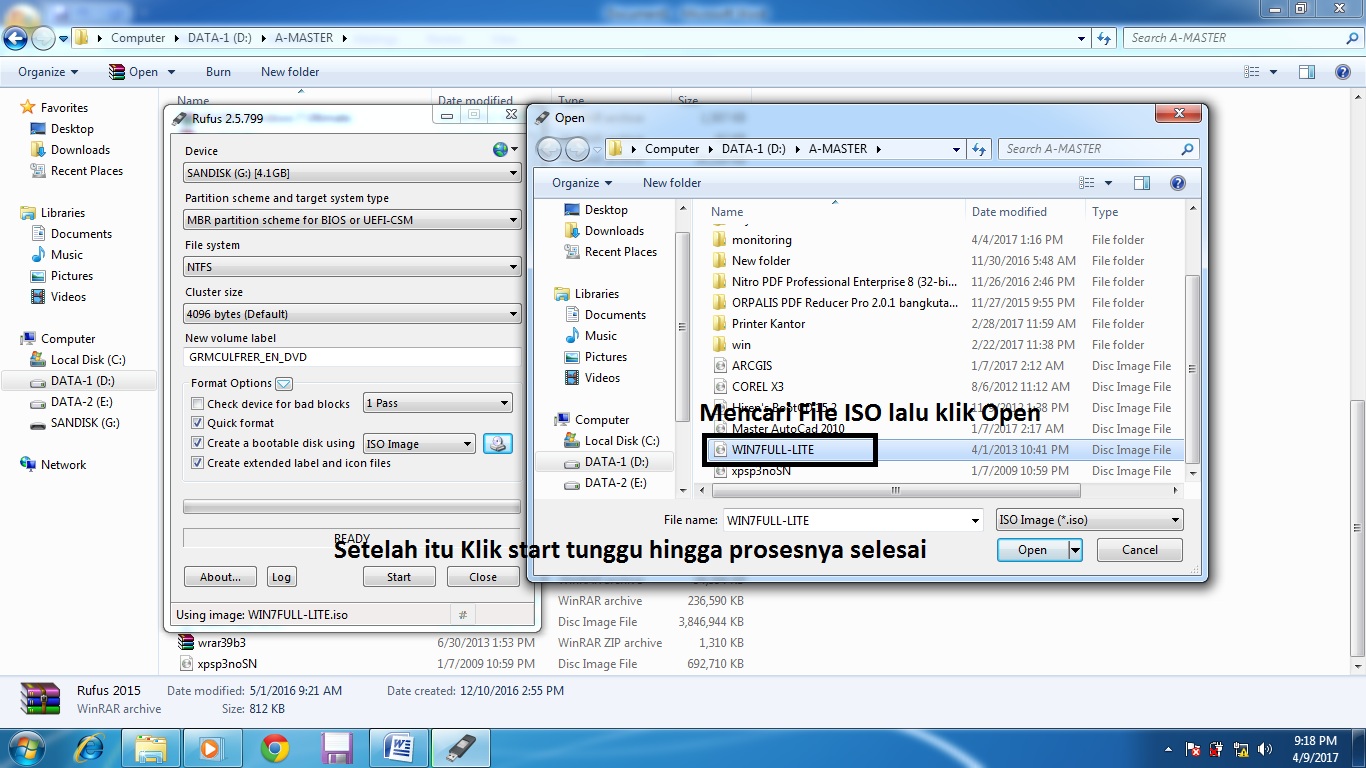
Task: Enable 'Check device for bad blocks' checkbox
Action: [x=198, y=404]
